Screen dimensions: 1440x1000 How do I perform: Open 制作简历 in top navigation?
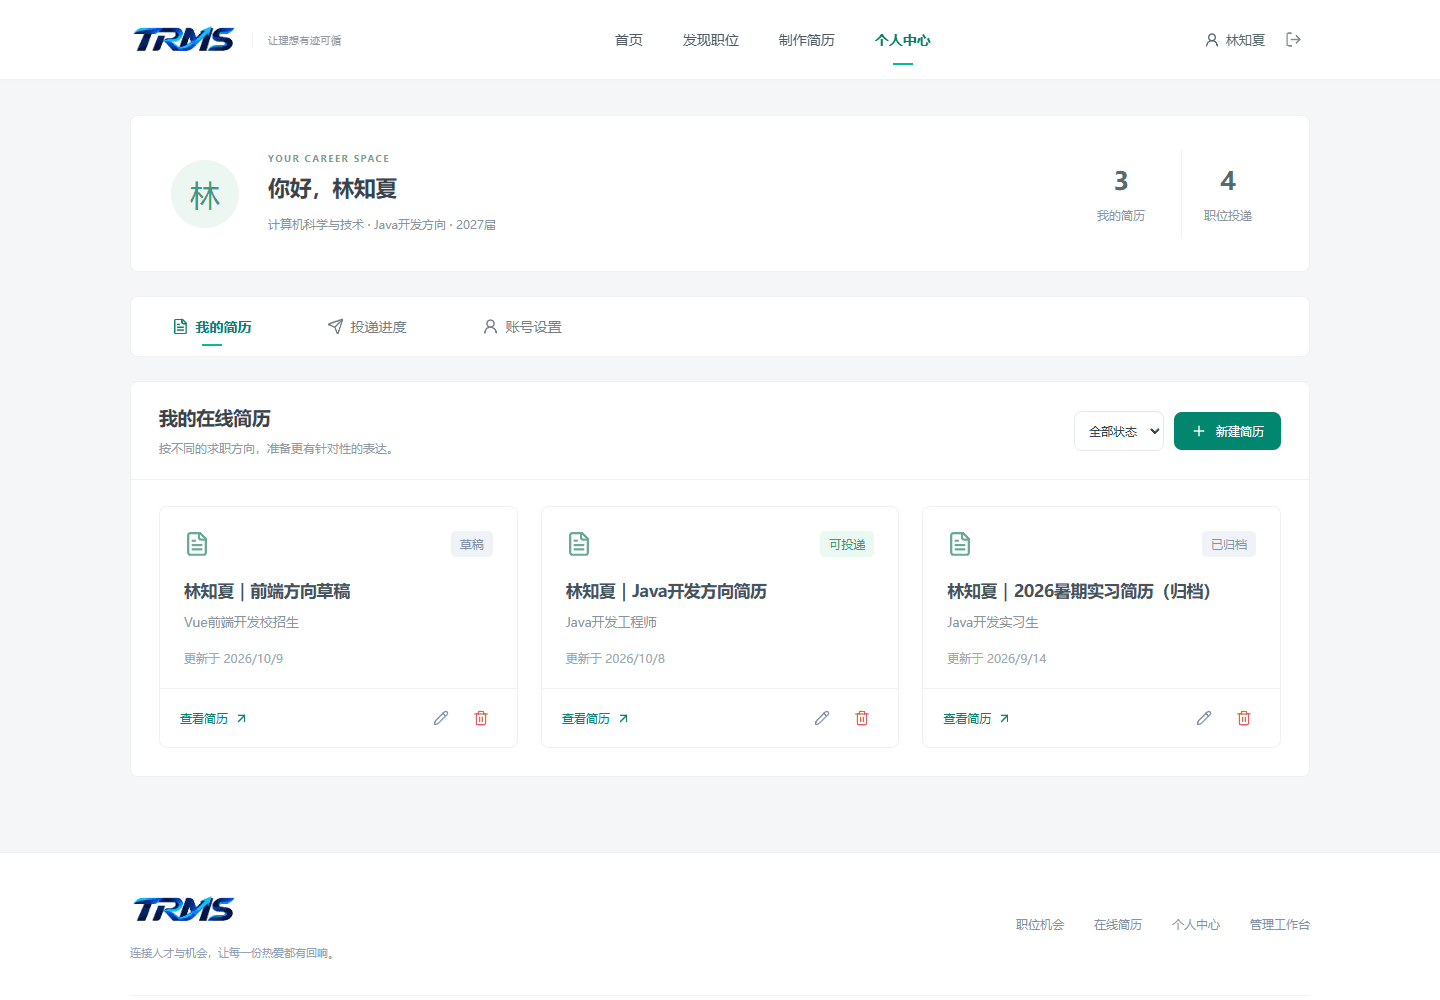tap(807, 40)
